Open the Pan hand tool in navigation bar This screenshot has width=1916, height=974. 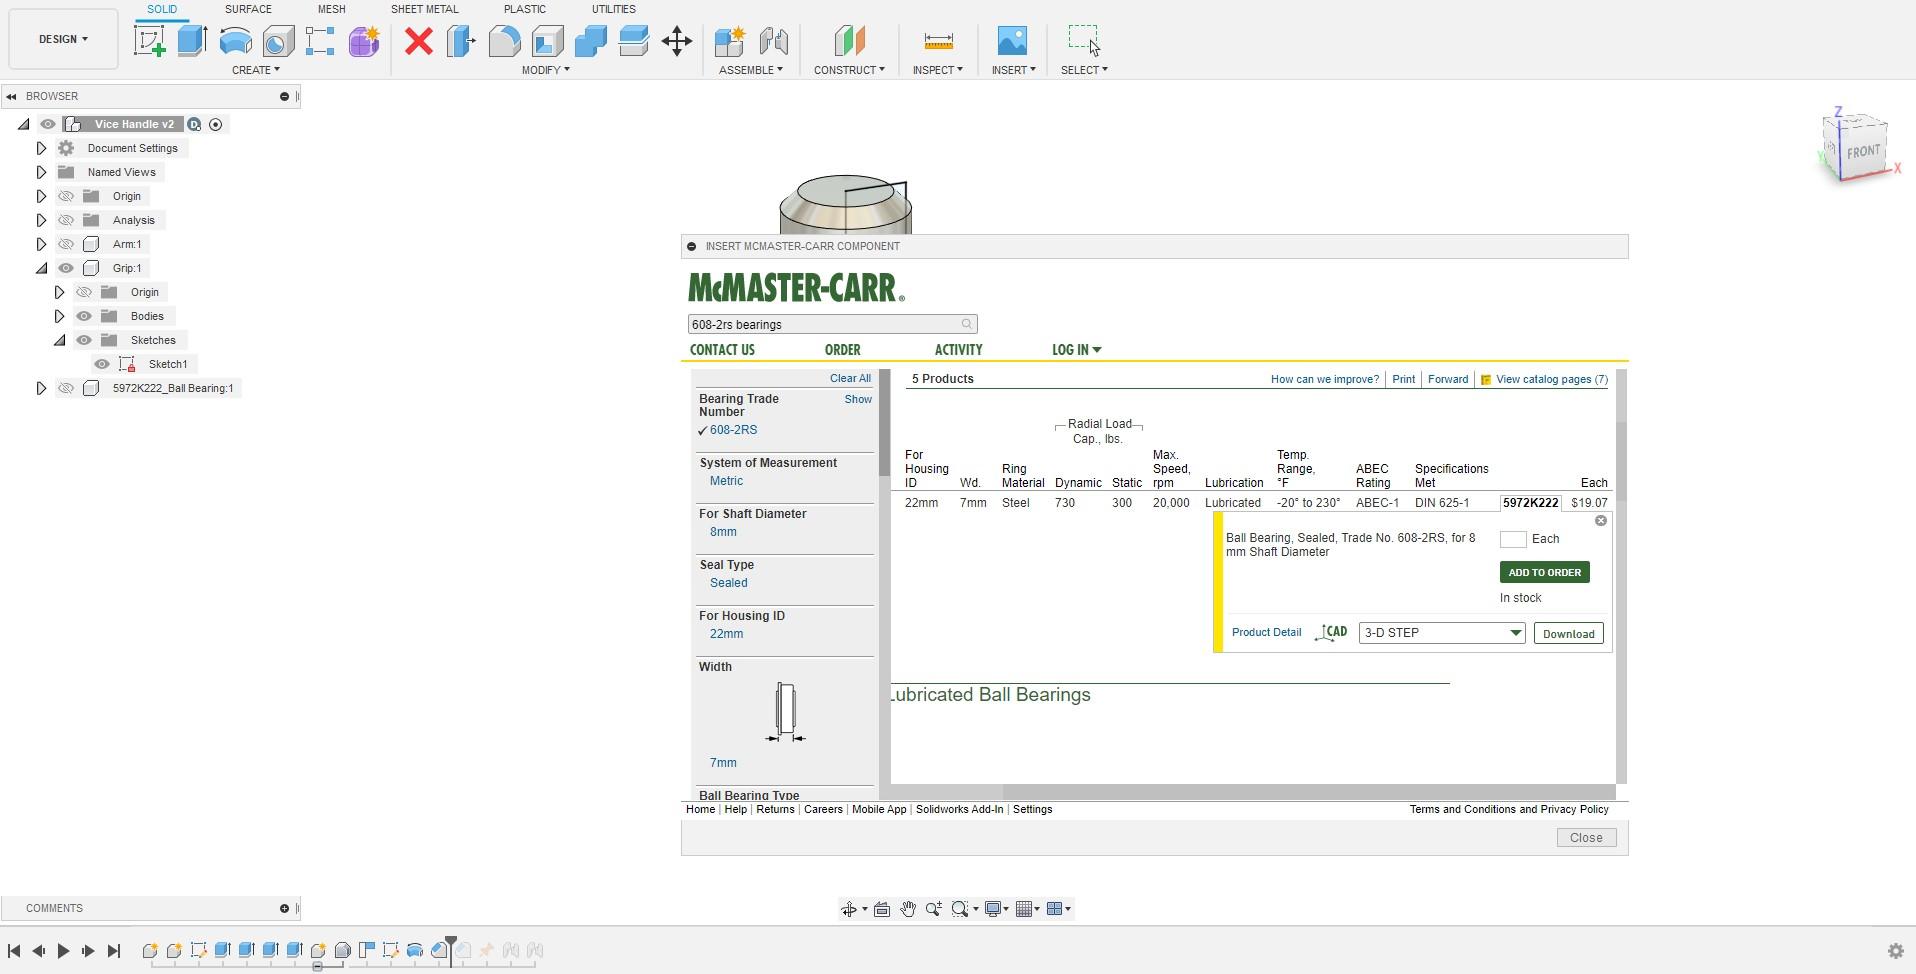pyautogui.click(x=908, y=909)
